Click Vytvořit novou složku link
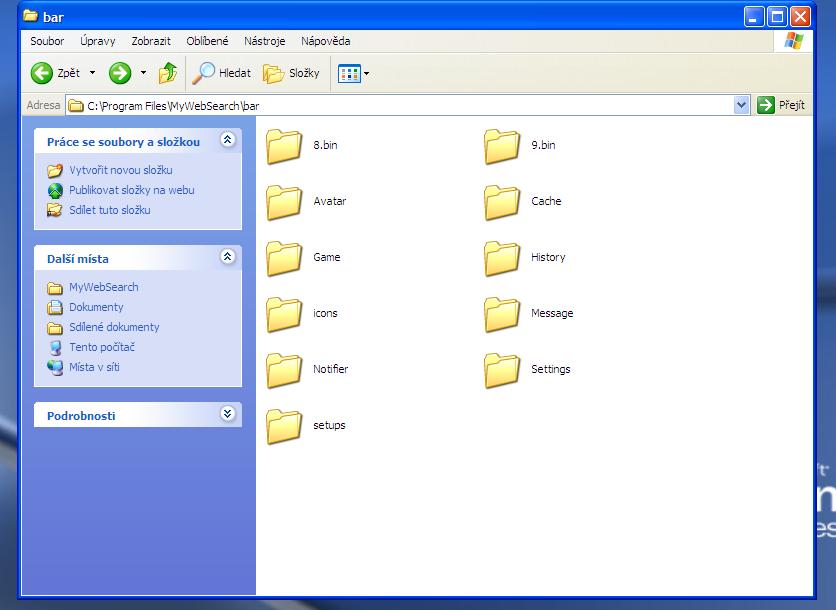This screenshot has width=836, height=610. pos(120,170)
